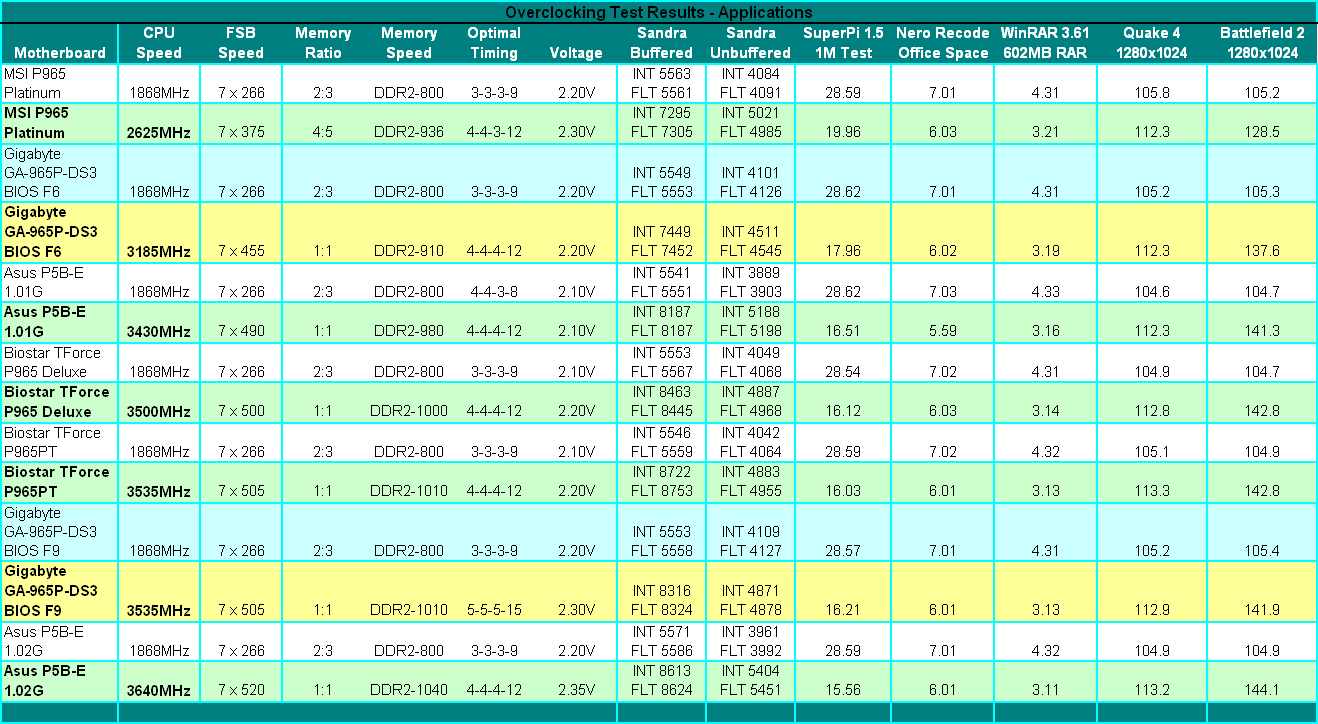The height and width of the screenshot is (724, 1318).
Task: Click the Battlefield 2 1280x1024 header
Action: tap(1262, 43)
